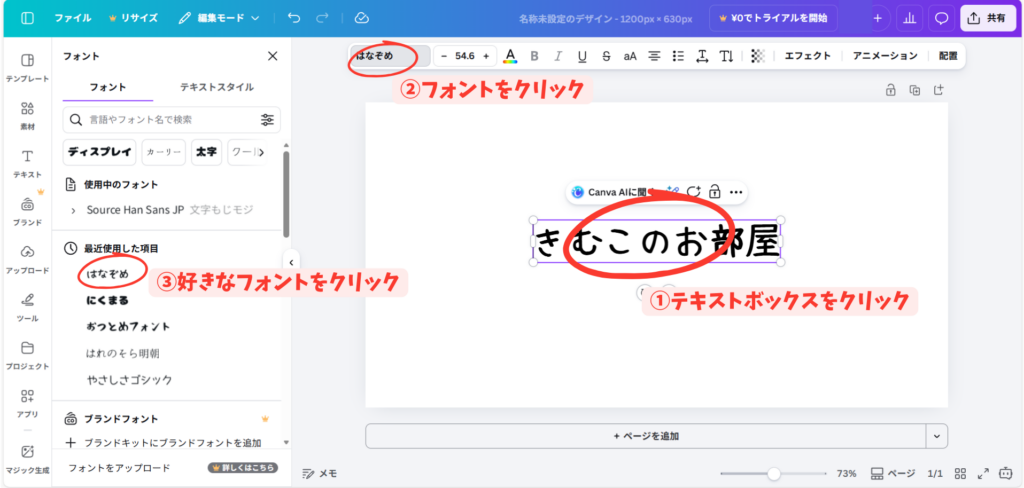Open the analytics chart icon
This screenshot has height=488, width=1024.
pyautogui.click(x=908, y=18)
